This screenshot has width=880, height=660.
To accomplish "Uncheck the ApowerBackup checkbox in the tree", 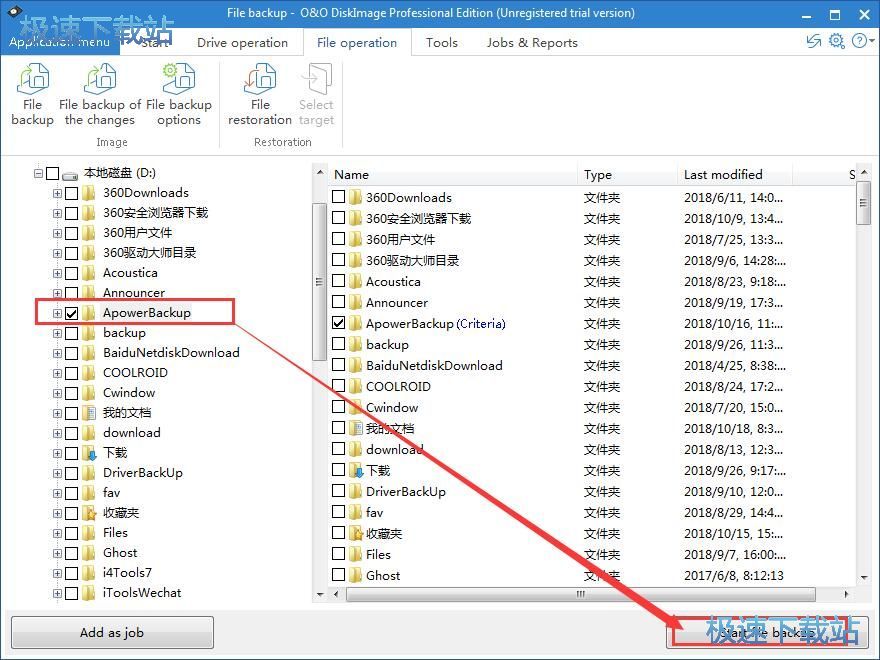I will 71,313.
